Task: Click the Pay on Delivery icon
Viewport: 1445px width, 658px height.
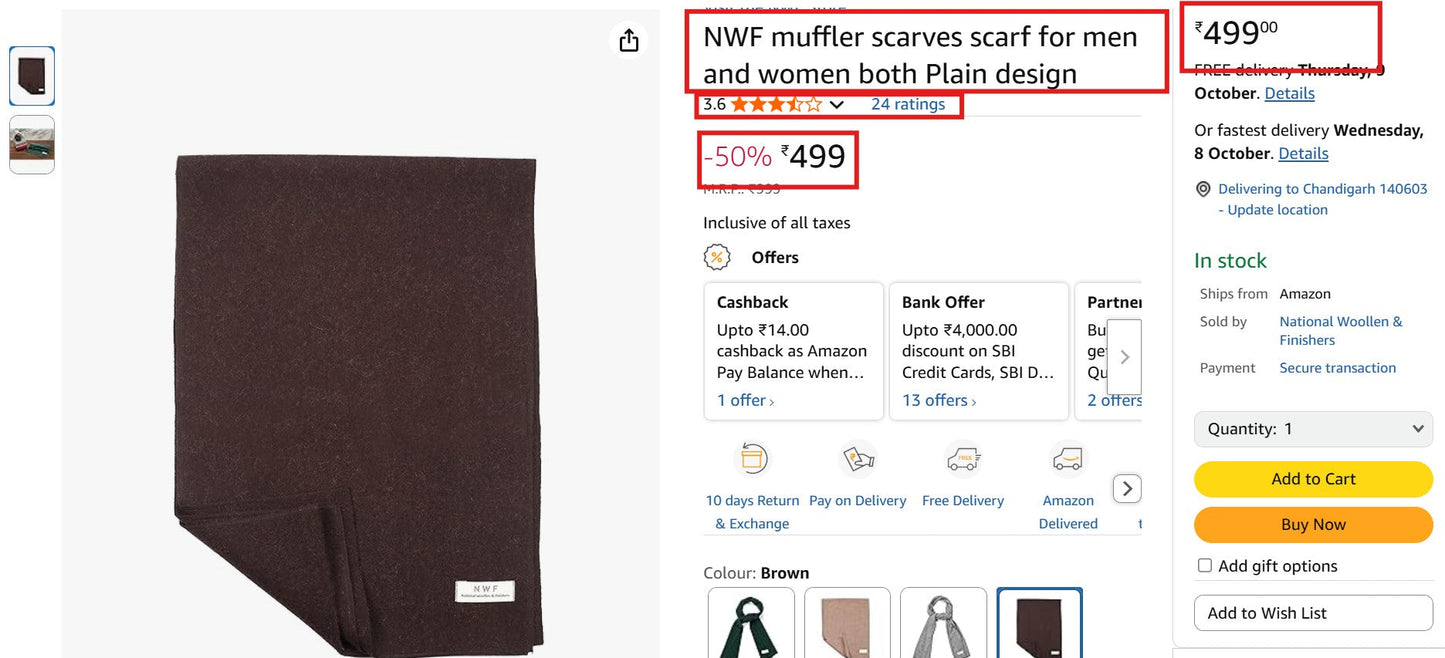Action: pyautogui.click(x=857, y=459)
